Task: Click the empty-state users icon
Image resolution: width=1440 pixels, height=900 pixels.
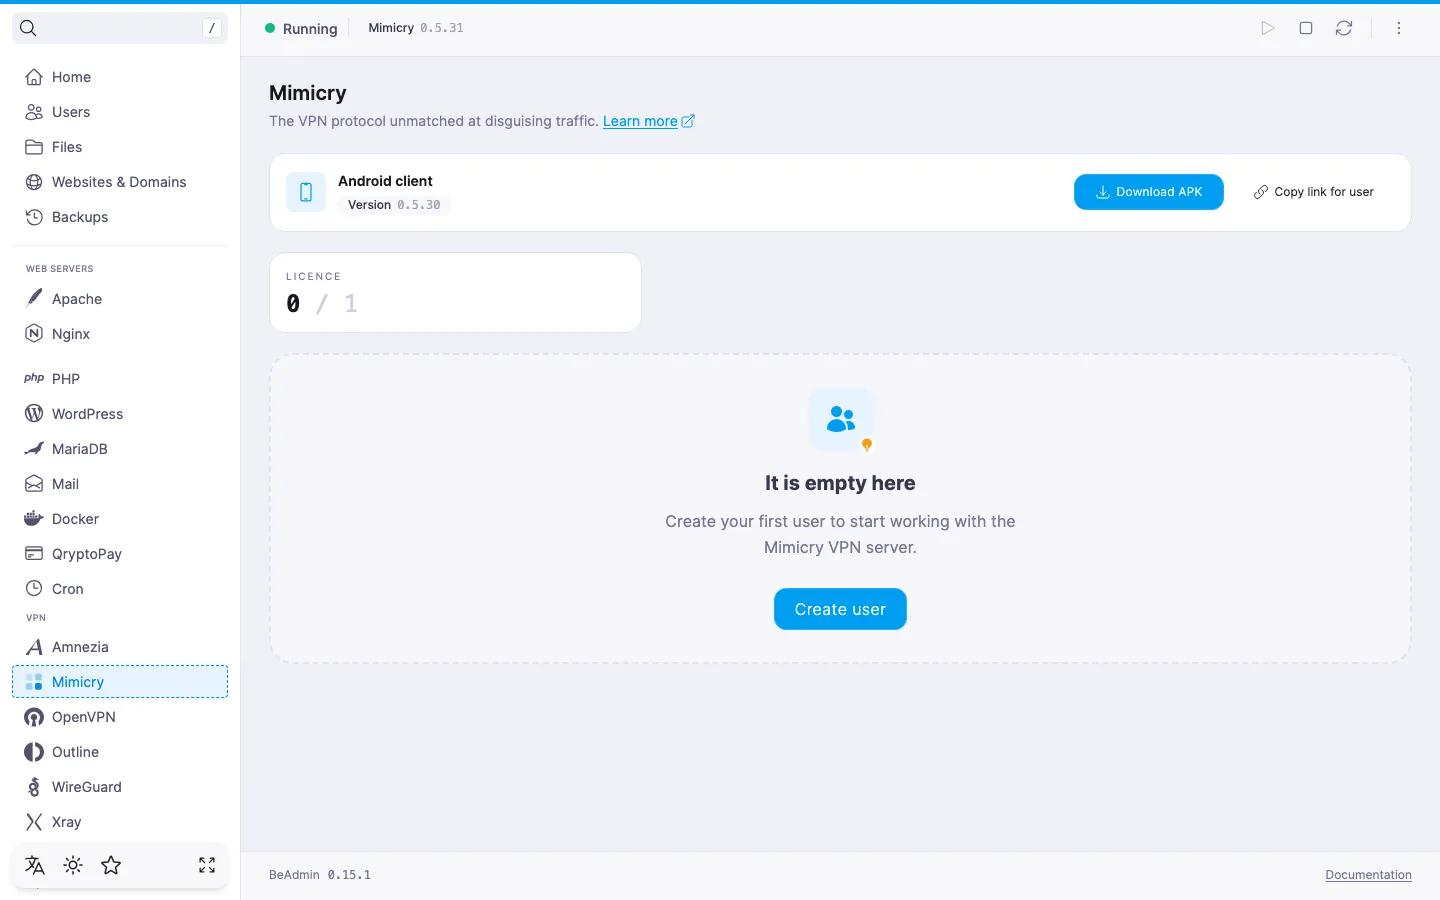Action: point(841,420)
